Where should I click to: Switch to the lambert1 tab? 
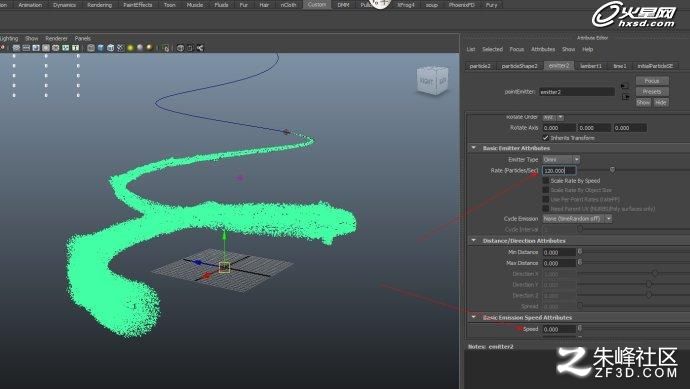[591, 66]
